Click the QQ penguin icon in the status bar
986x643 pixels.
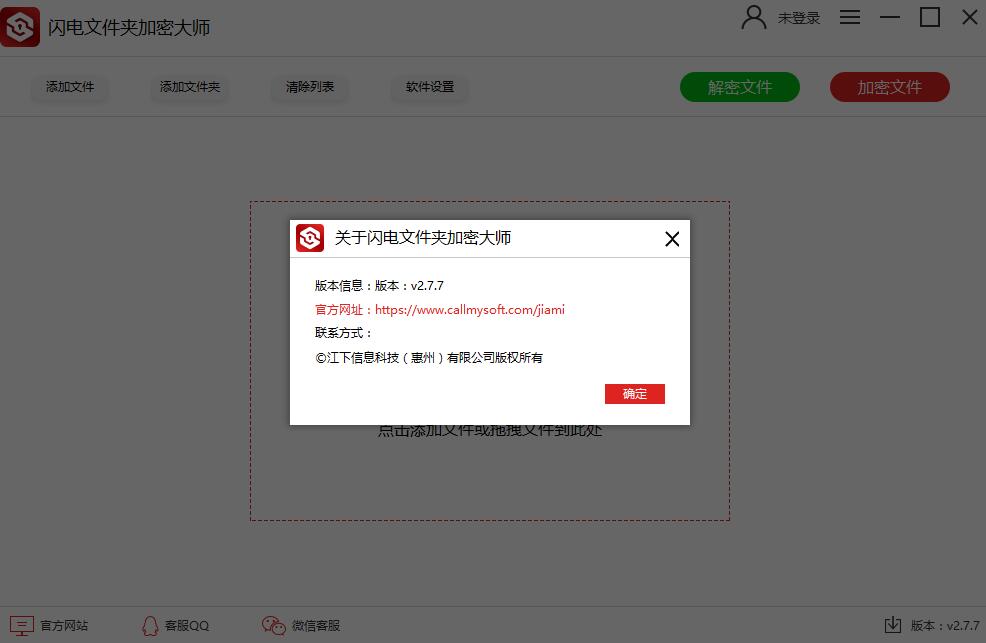[x=148, y=625]
